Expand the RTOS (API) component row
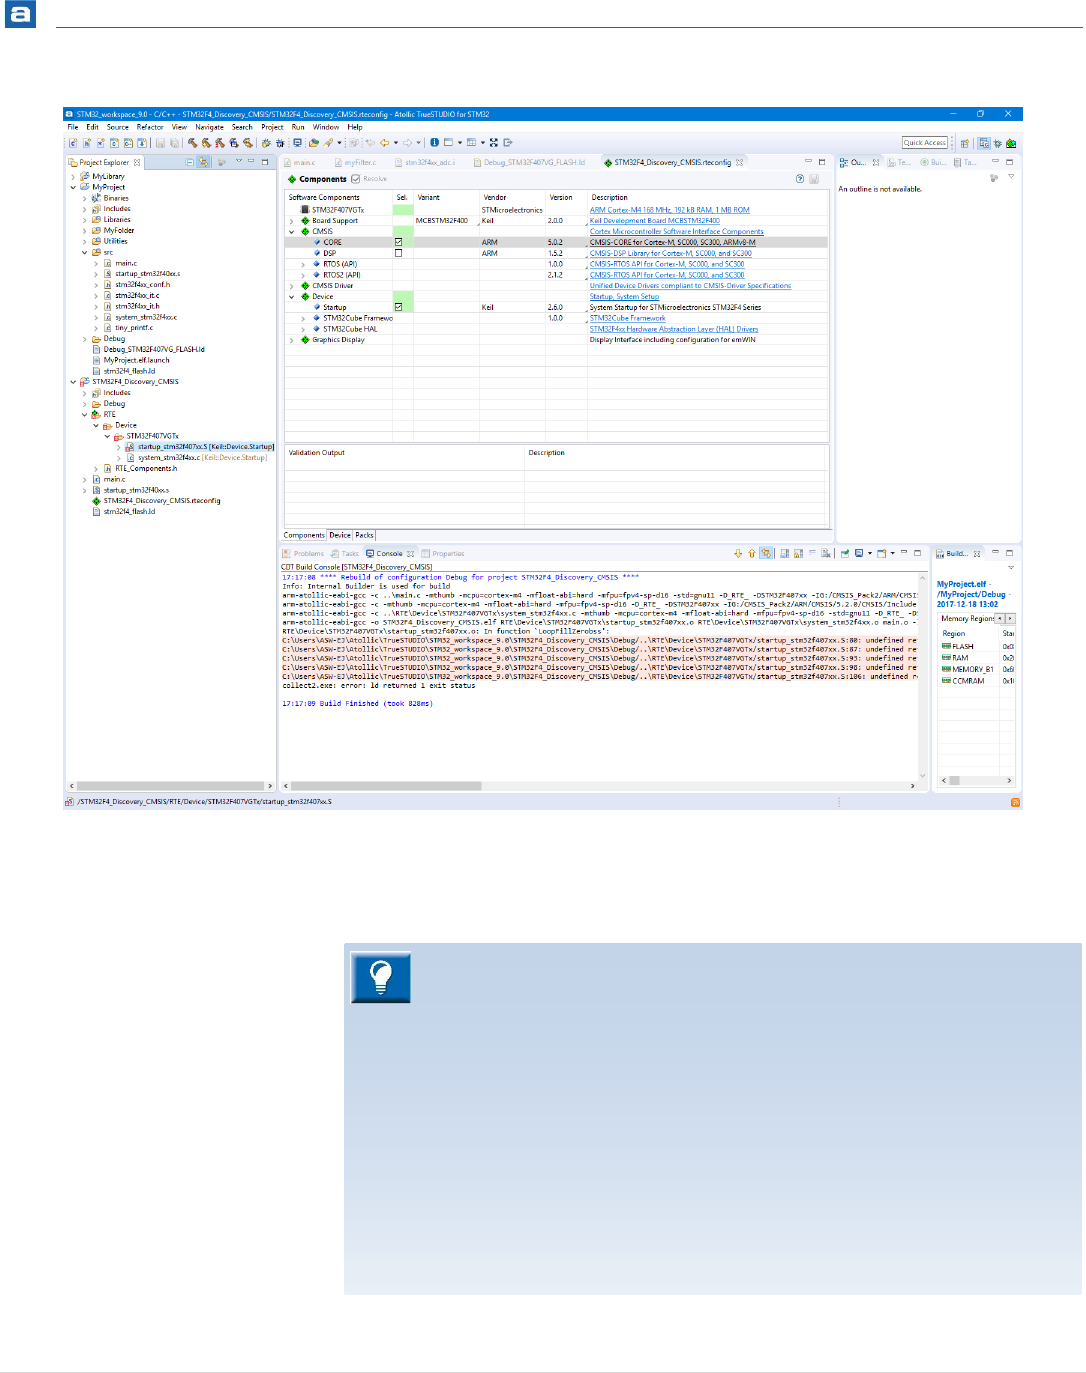The width and height of the screenshot is (1086, 1373). point(303,264)
